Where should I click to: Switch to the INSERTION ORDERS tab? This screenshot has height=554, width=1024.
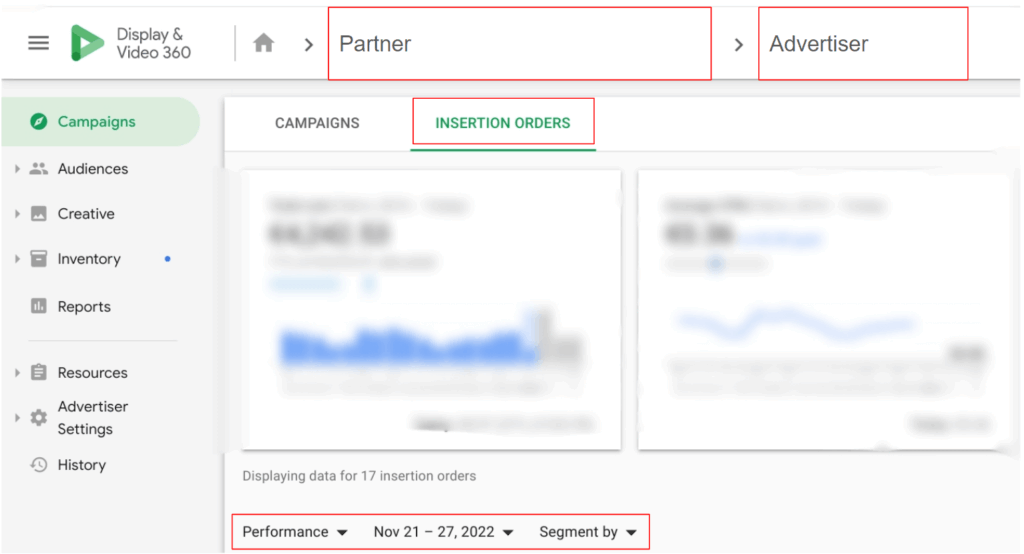pos(503,123)
